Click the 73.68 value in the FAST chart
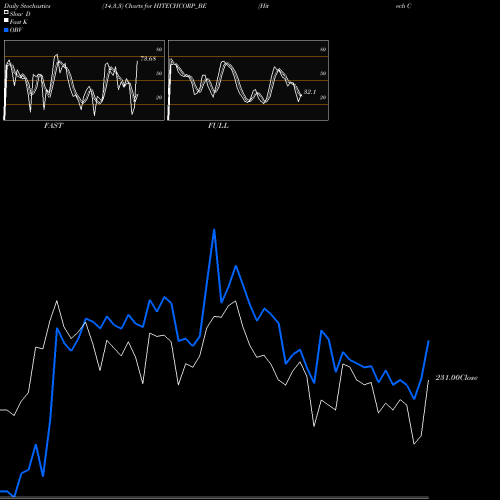 click(x=148, y=59)
